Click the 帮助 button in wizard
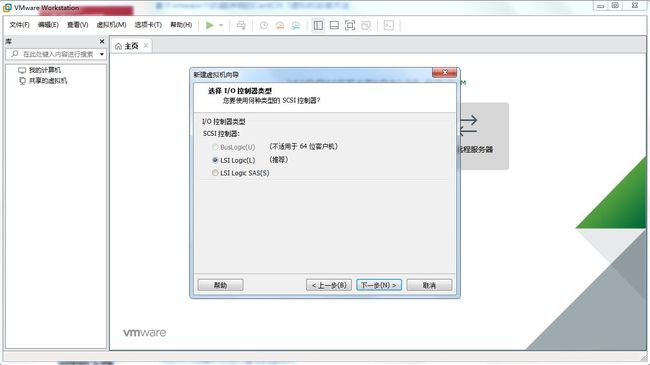 (x=220, y=285)
